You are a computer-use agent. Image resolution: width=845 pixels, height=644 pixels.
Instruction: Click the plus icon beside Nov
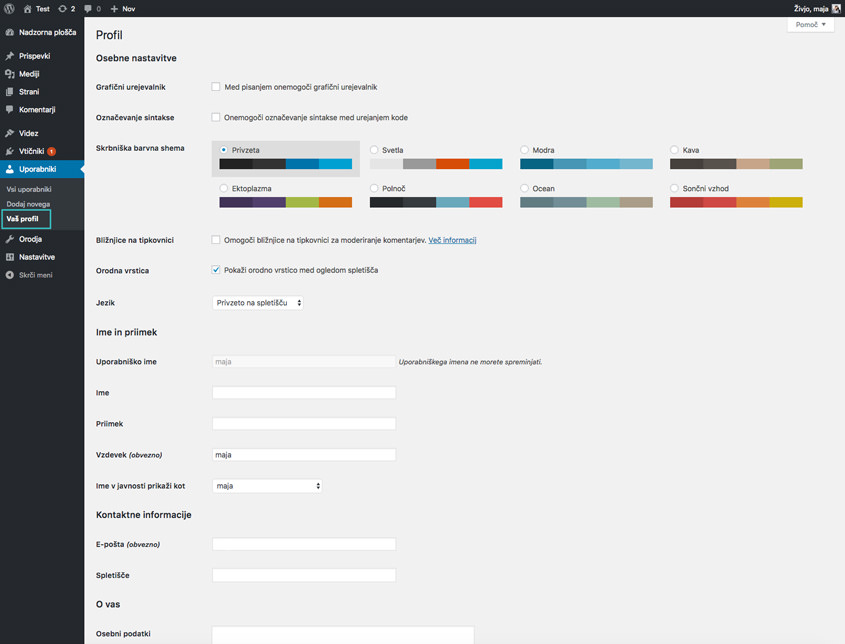pos(114,9)
